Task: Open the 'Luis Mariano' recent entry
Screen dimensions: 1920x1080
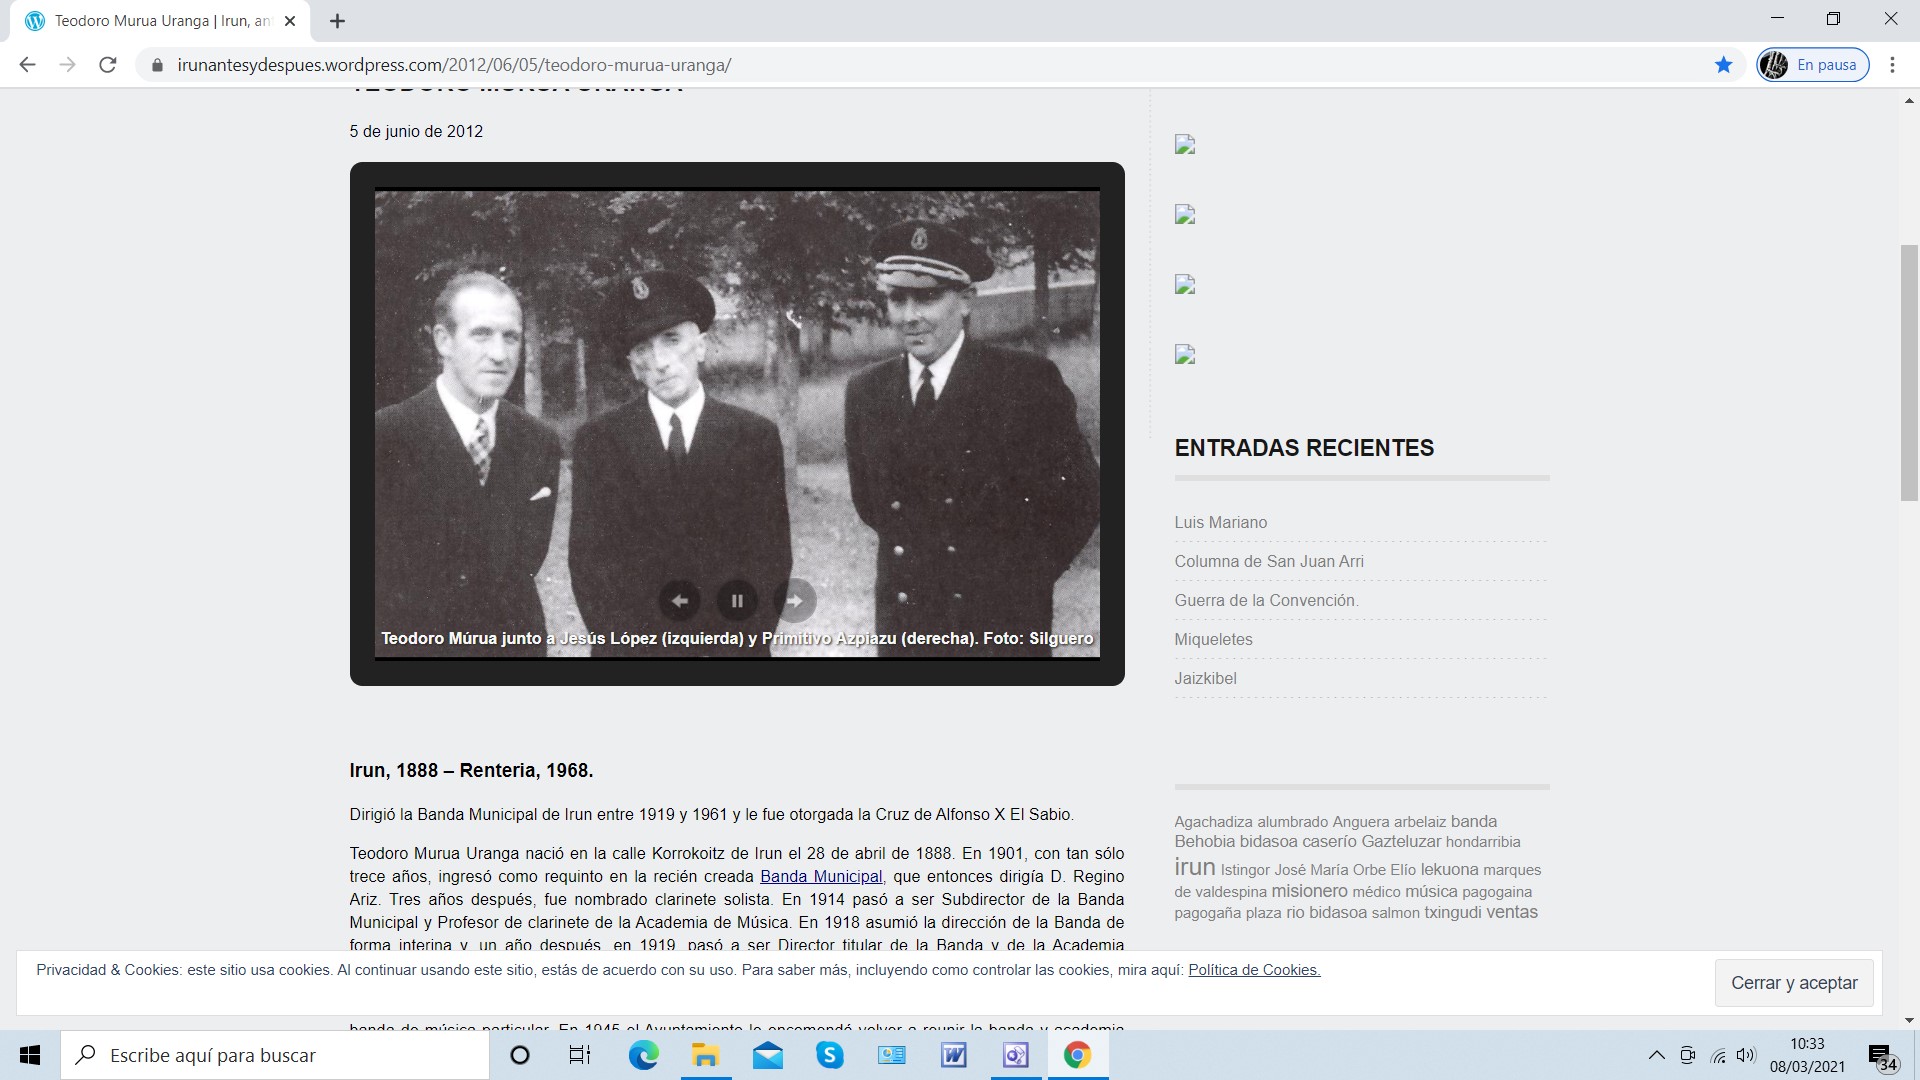Action: coord(1220,522)
